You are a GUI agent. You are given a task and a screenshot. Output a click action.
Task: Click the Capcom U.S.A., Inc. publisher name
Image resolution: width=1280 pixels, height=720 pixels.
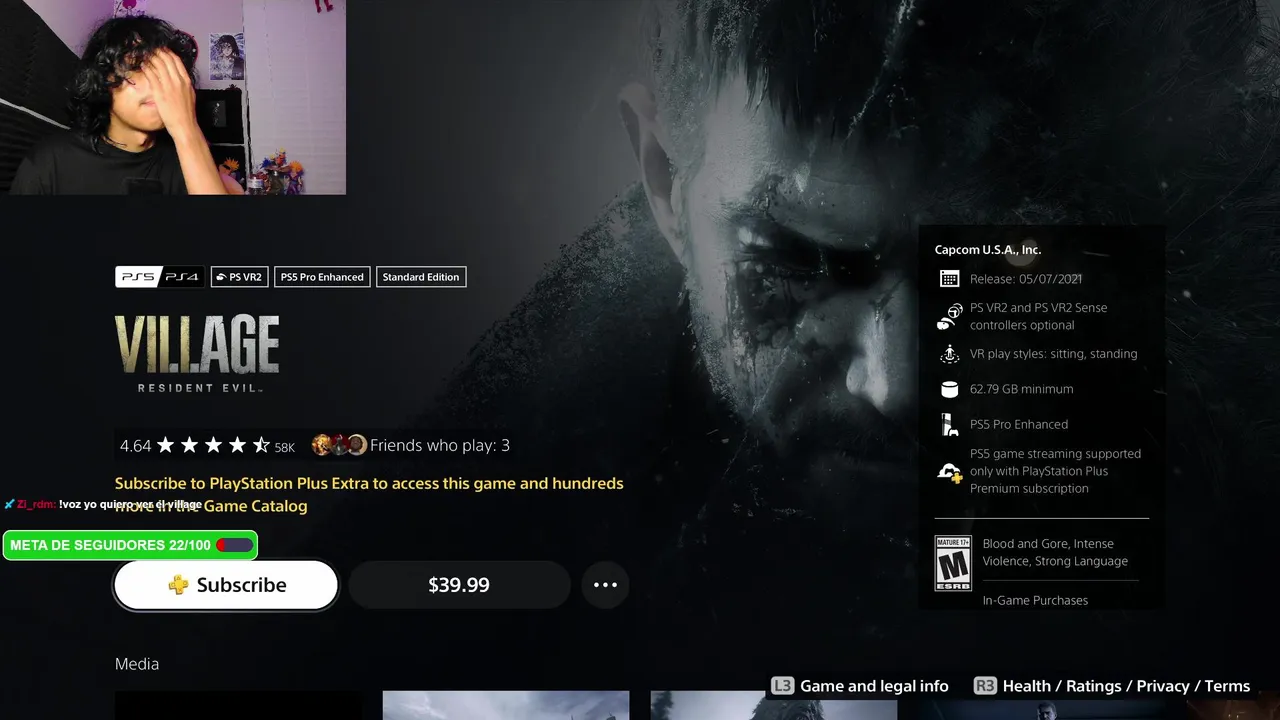[988, 250]
